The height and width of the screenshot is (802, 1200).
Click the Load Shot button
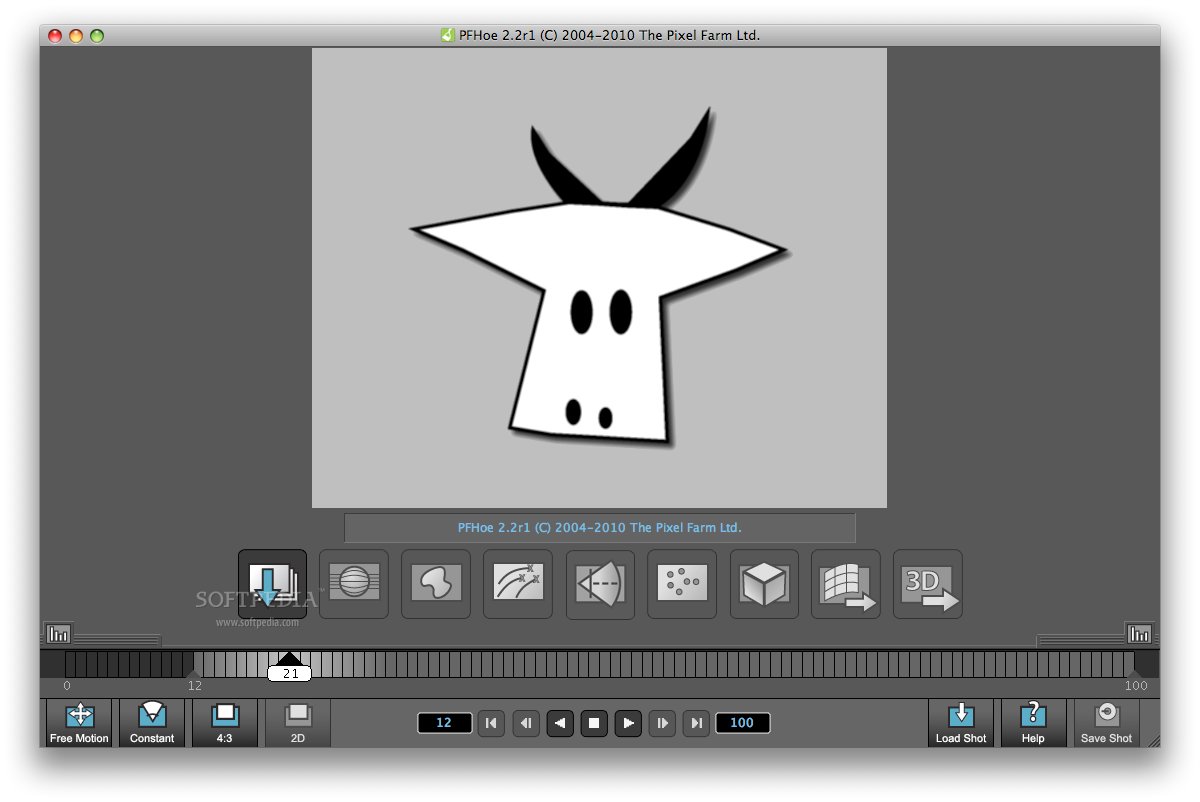point(961,723)
